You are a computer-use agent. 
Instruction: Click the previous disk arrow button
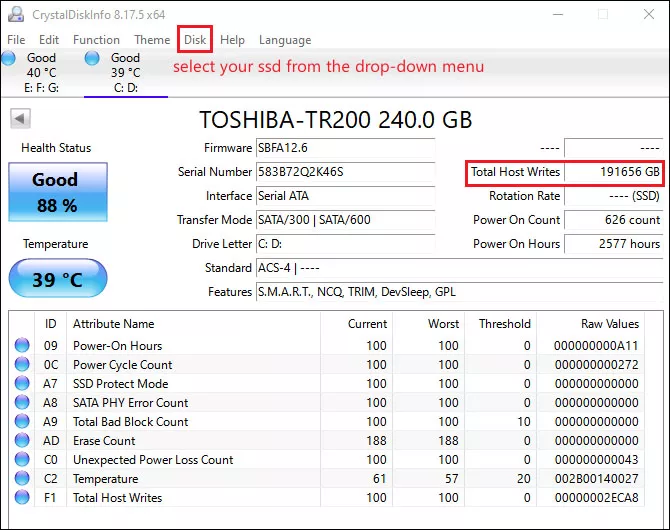[x=20, y=118]
